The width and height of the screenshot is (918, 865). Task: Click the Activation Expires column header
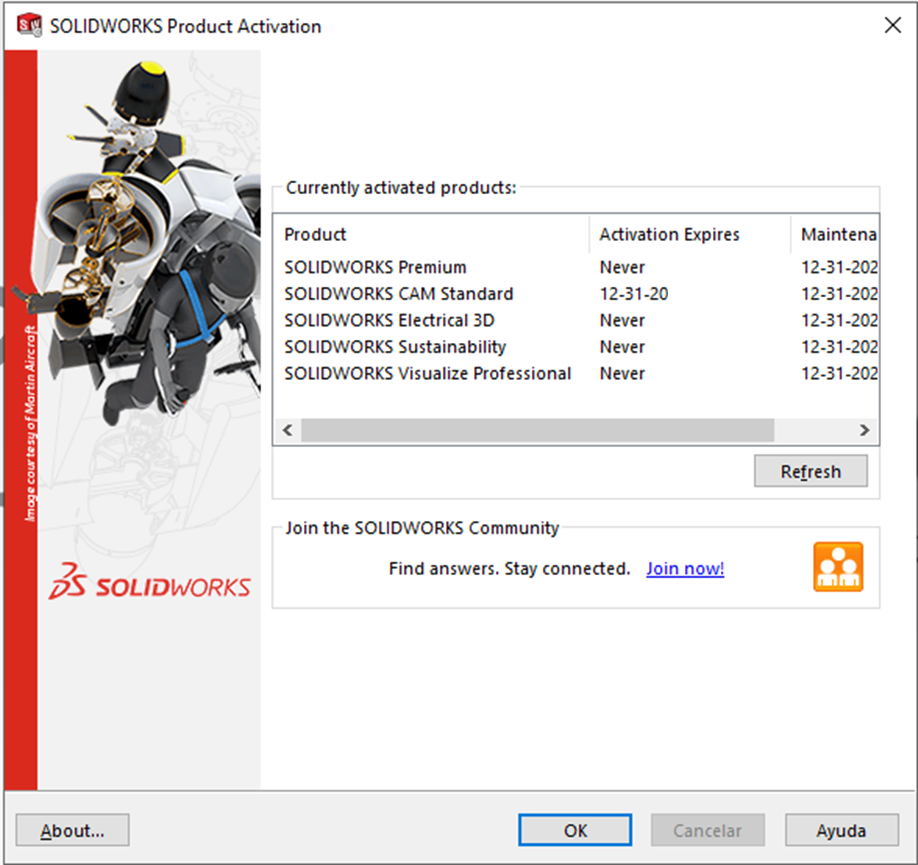click(690, 234)
